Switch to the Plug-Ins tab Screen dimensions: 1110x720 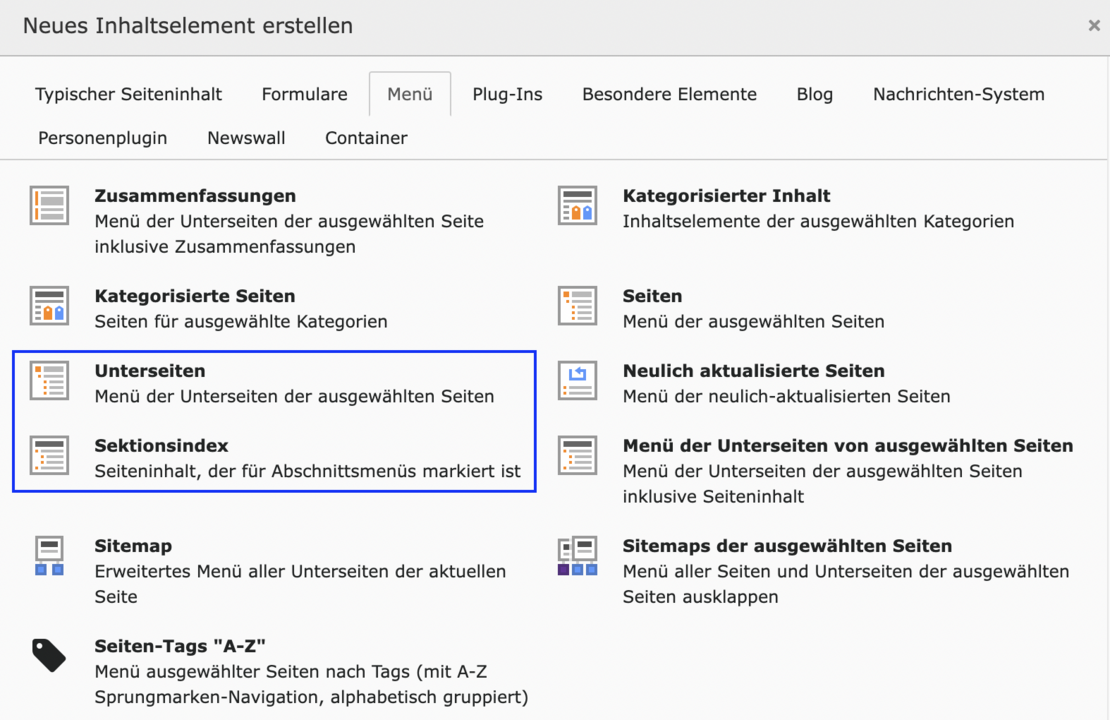(x=507, y=94)
